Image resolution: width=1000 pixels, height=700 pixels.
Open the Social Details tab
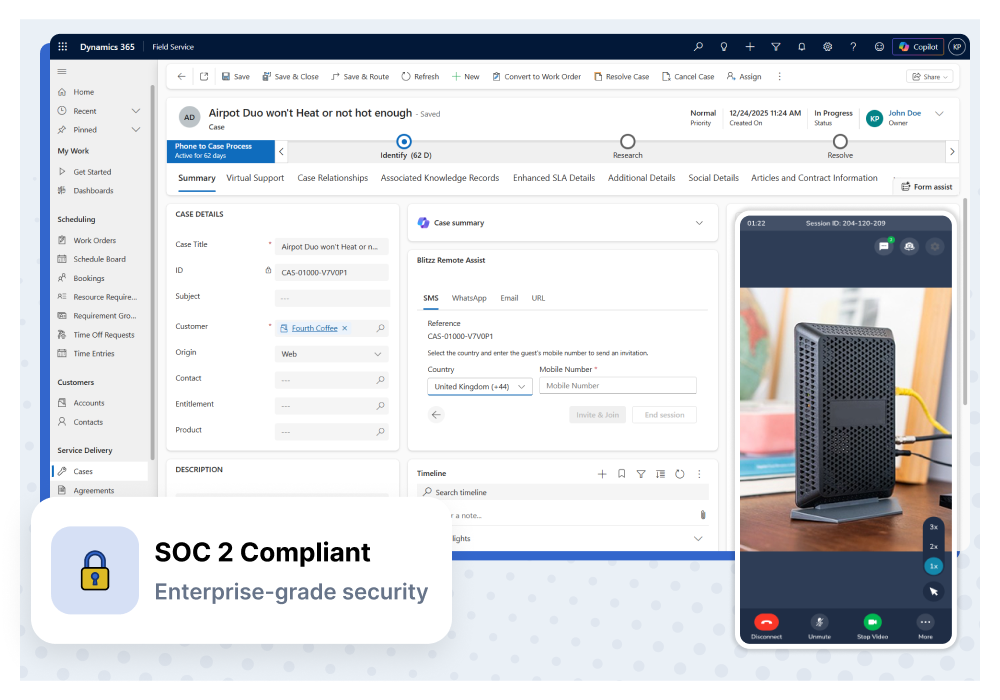point(713,178)
